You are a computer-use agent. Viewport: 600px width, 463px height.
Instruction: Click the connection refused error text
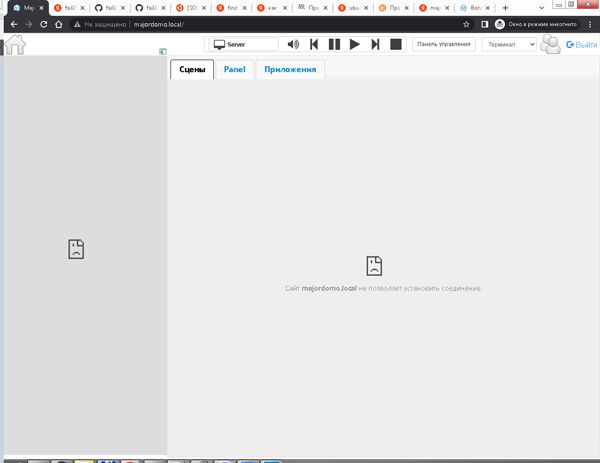click(383, 289)
